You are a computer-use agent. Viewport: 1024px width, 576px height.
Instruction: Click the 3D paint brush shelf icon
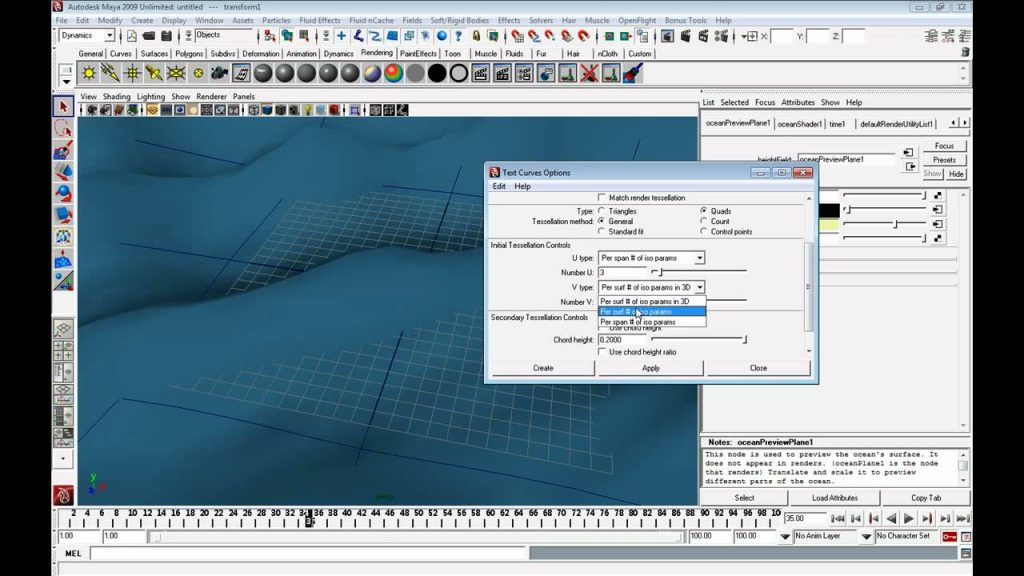[x=633, y=73]
